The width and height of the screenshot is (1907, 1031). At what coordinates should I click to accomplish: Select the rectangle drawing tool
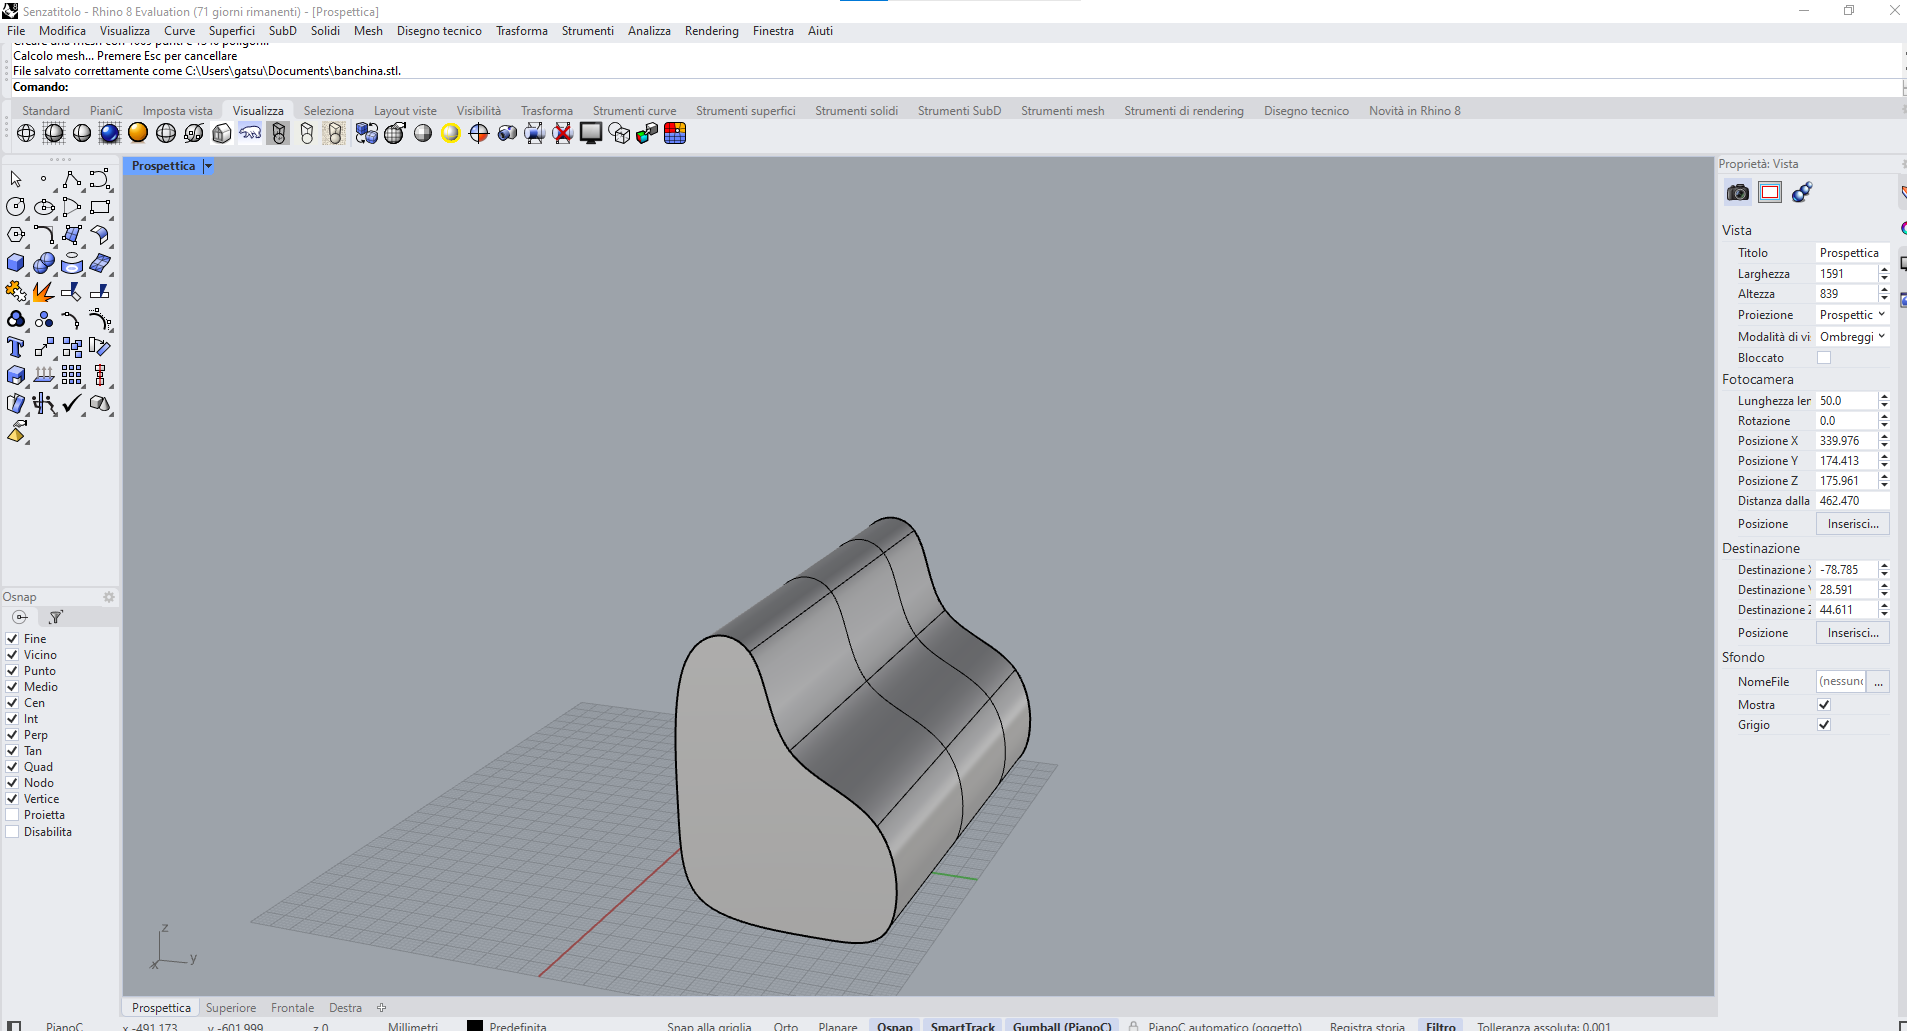coord(100,207)
